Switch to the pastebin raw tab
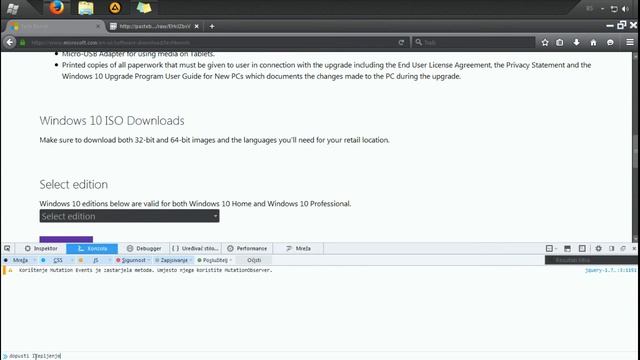The height and width of the screenshot is (360, 640). coord(155,27)
